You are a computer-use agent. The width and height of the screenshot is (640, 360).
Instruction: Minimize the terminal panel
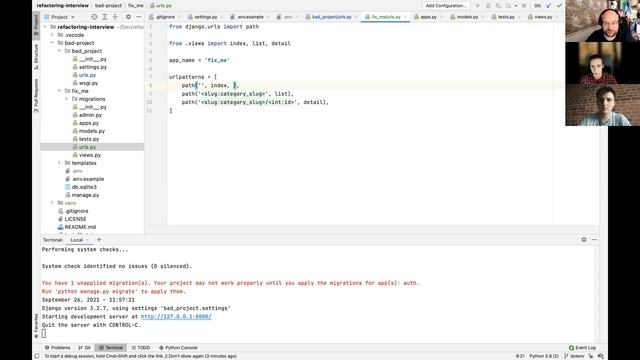594,240
